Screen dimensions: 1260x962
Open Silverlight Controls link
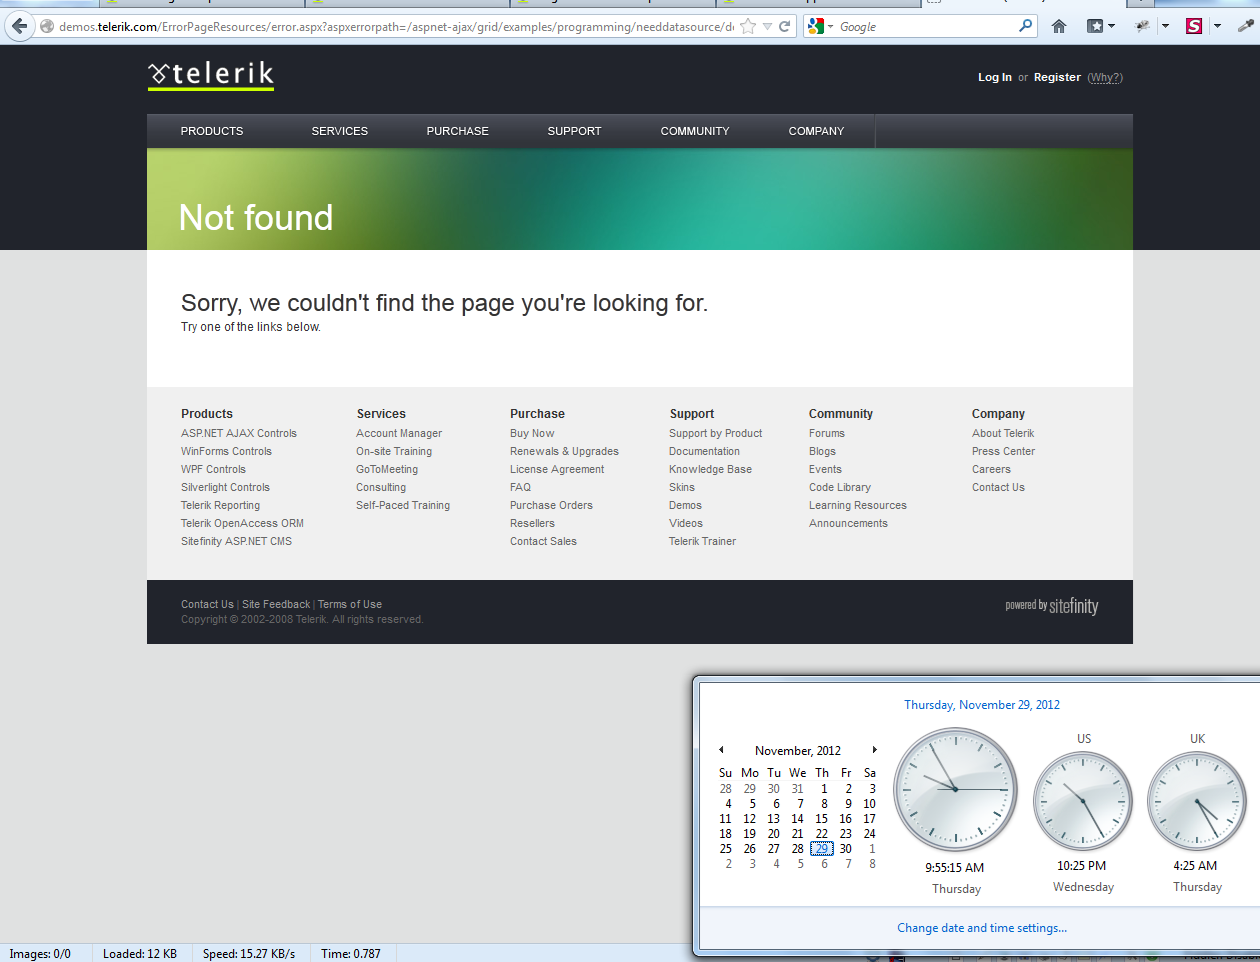click(x=225, y=487)
